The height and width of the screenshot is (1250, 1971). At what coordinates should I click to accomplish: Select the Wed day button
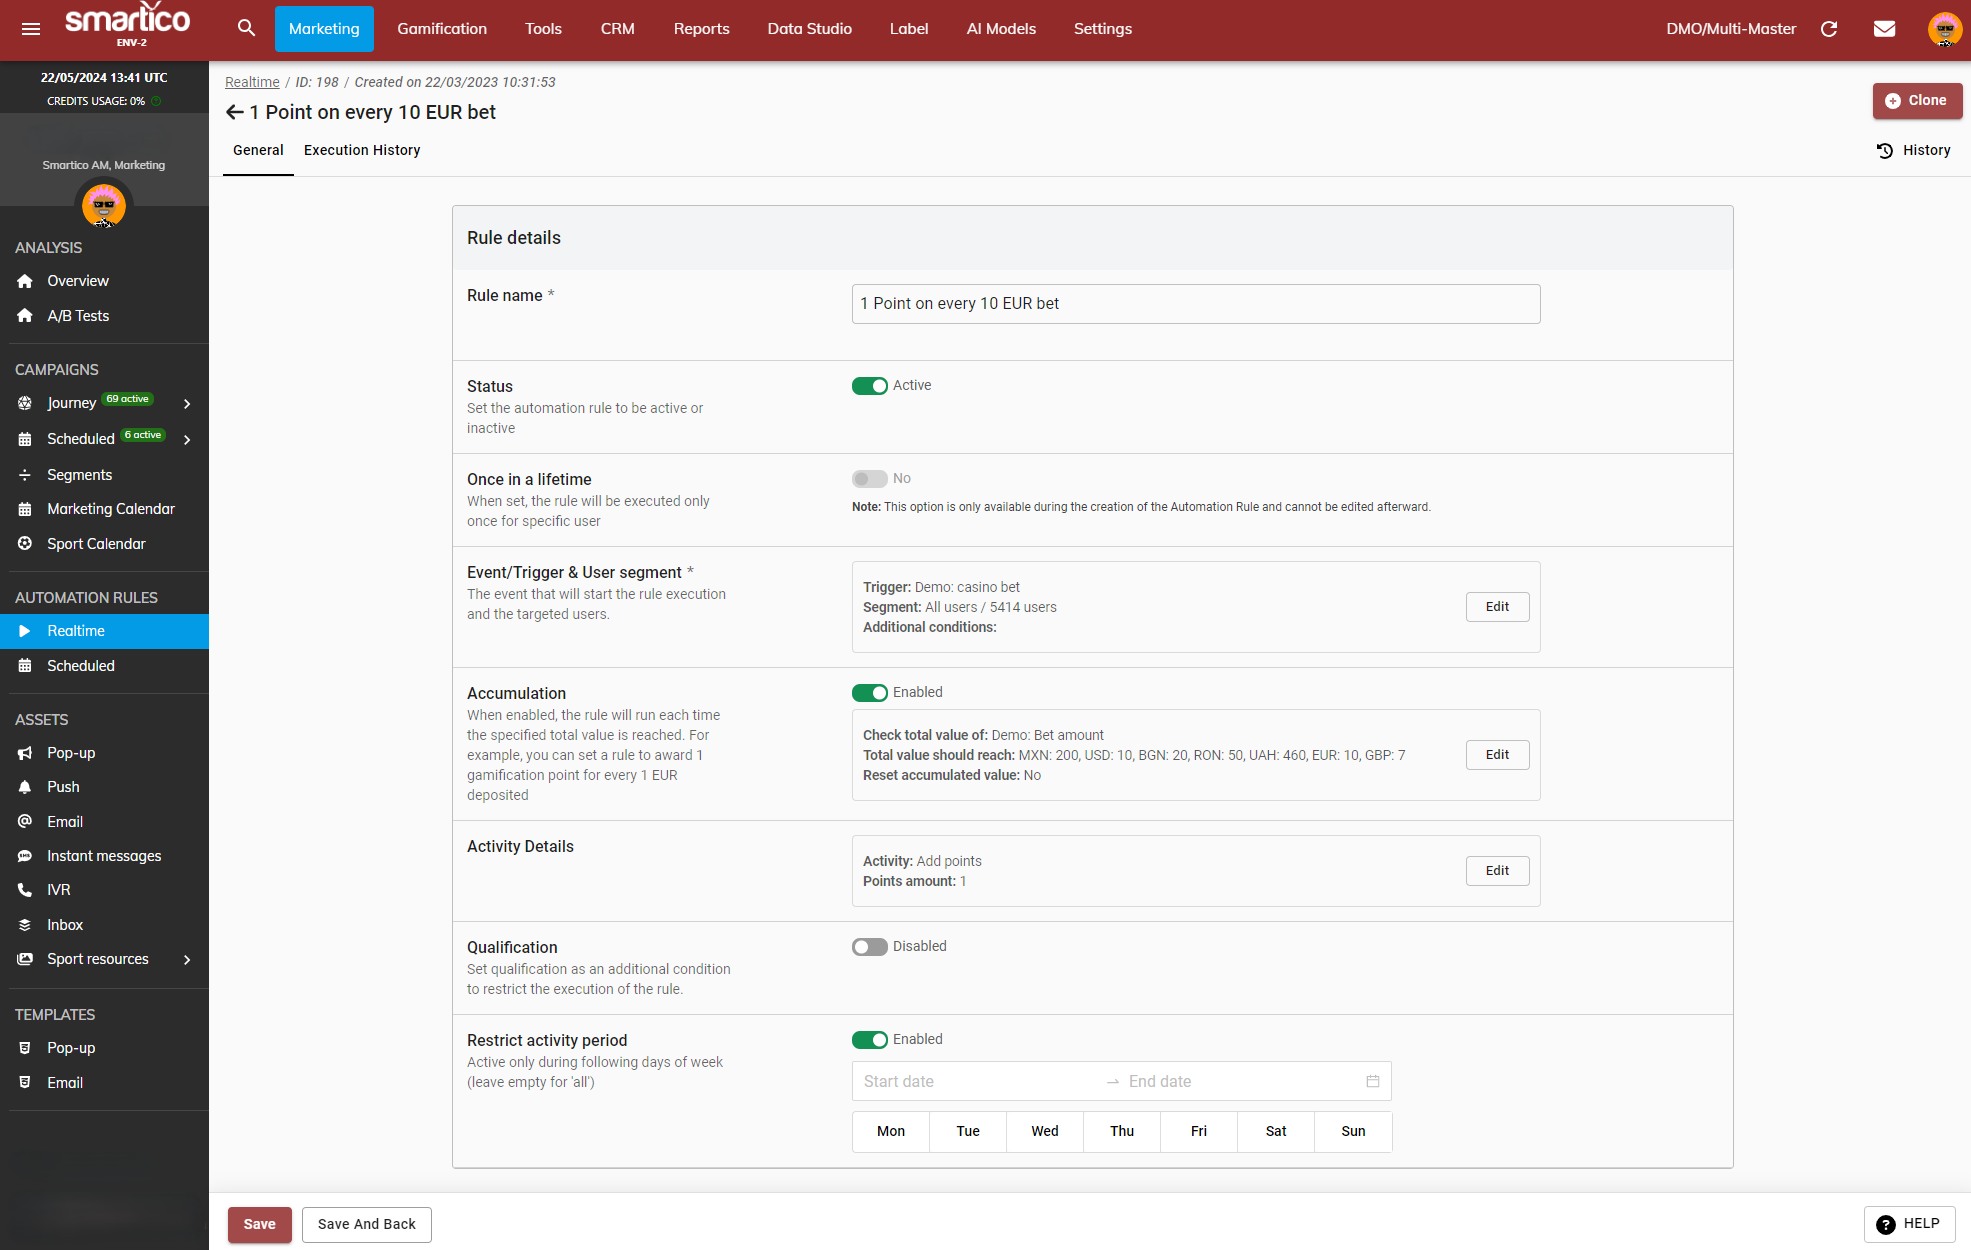[x=1045, y=1131]
